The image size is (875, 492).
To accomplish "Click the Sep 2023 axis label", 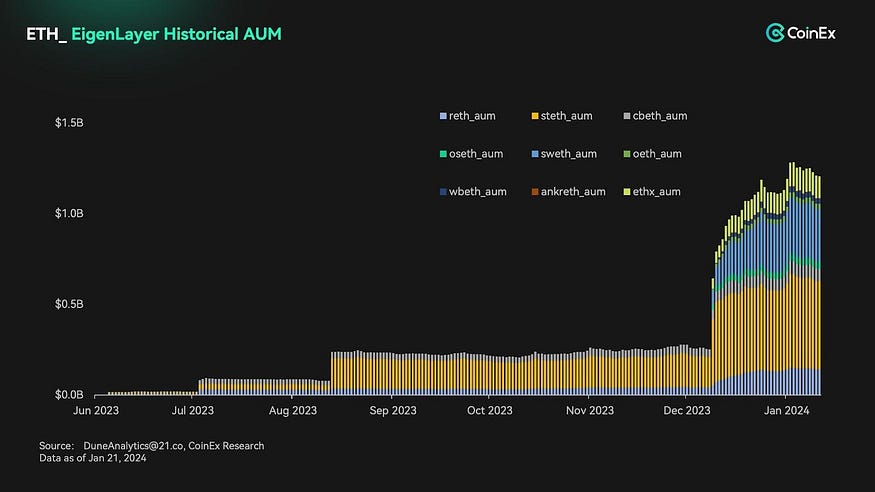I will 393,411.
